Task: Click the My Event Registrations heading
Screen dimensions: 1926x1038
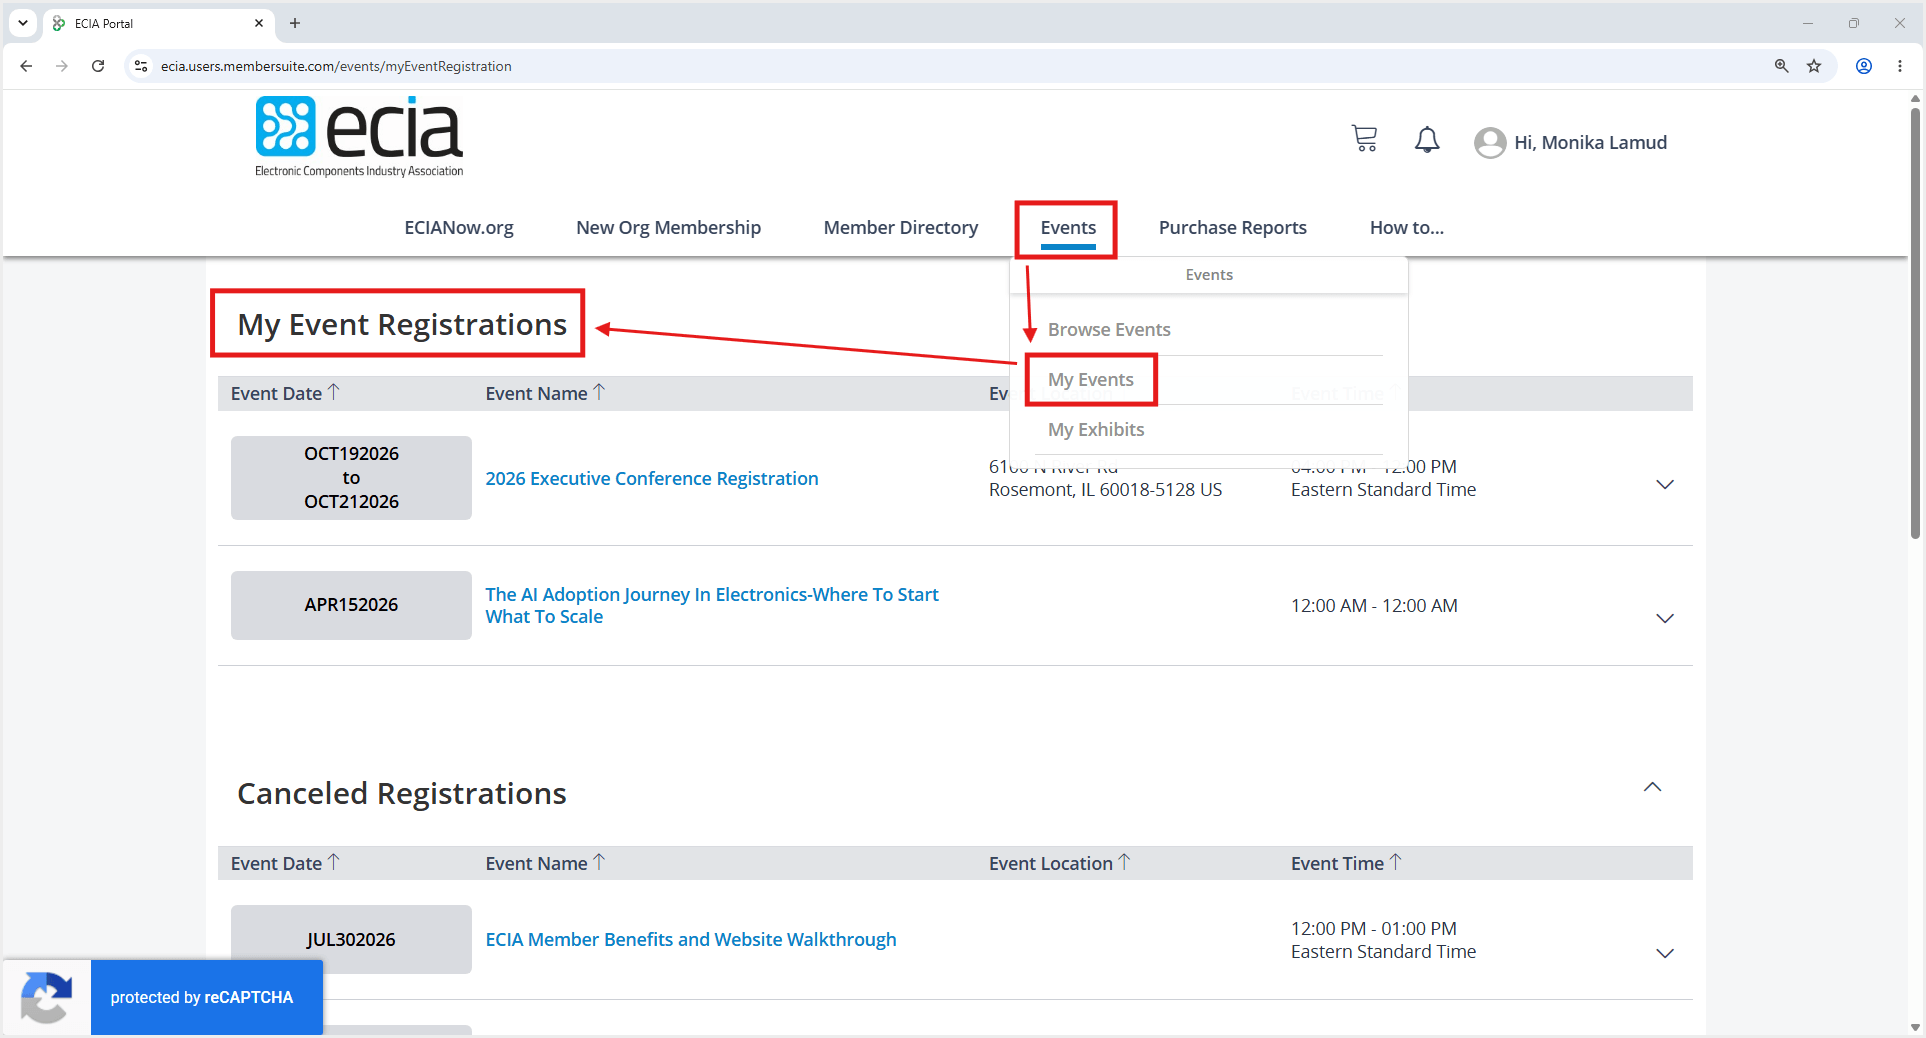Action: [402, 325]
